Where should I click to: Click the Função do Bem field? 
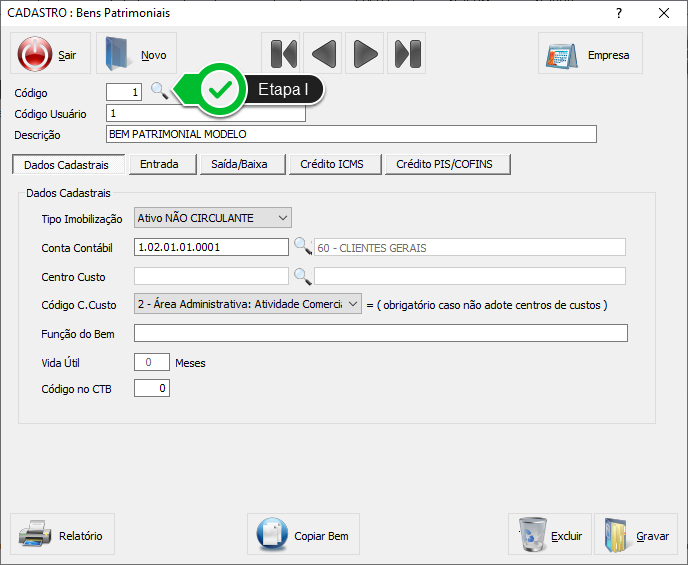pyautogui.click(x=380, y=334)
